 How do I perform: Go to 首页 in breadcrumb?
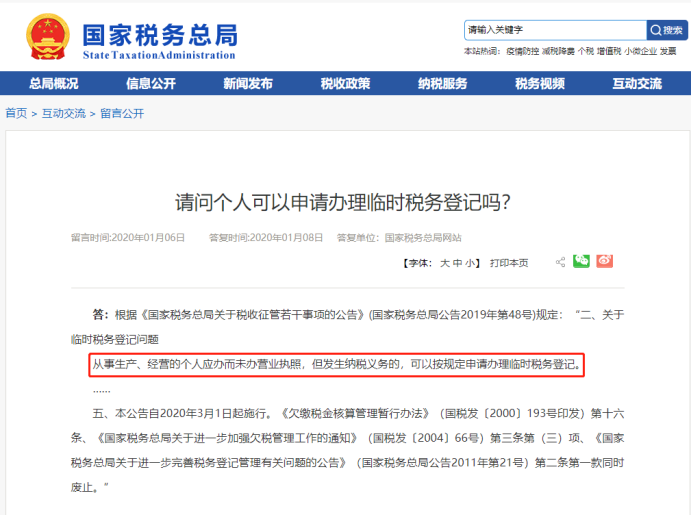tap(16, 113)
